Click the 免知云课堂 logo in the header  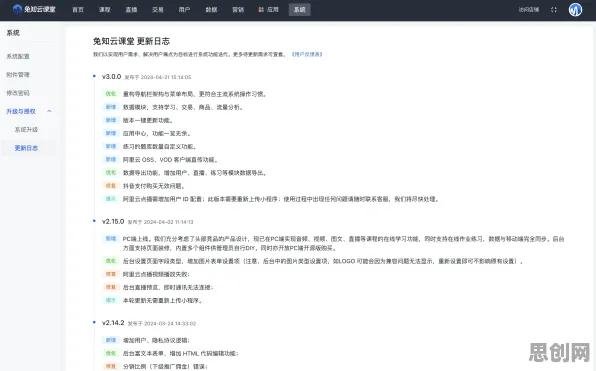coord(34,9)
